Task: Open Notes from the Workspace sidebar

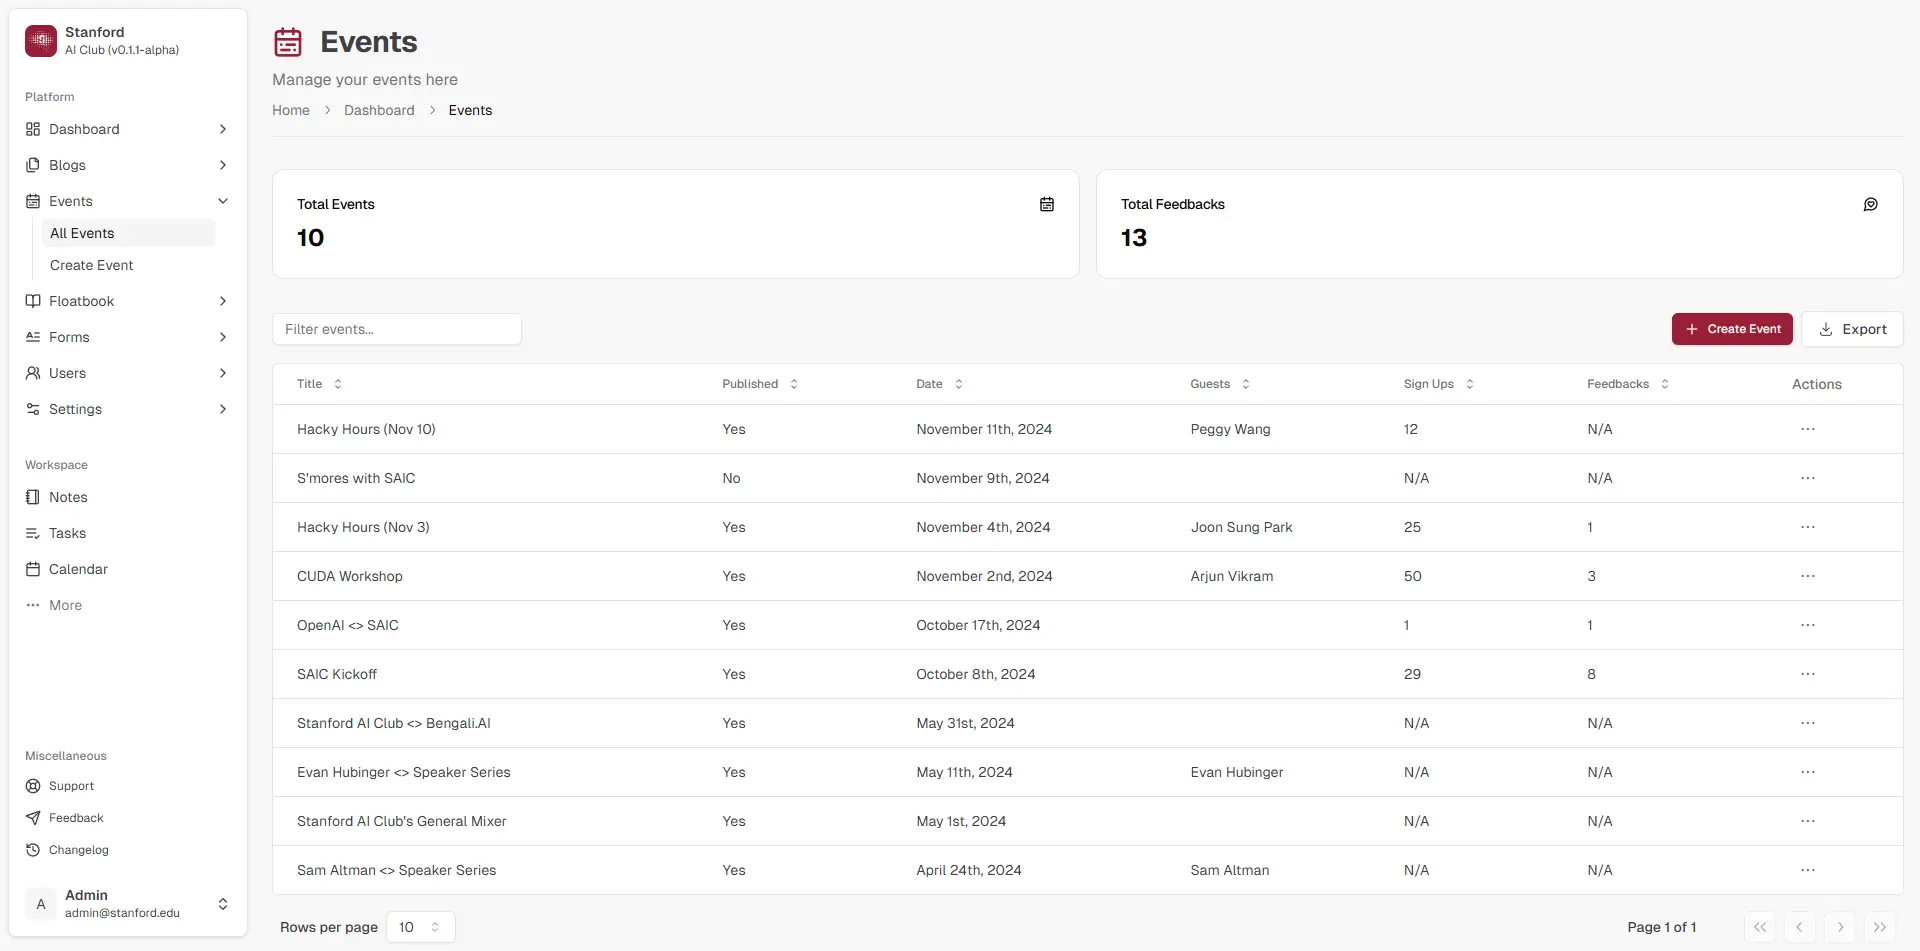Action: 68,497
